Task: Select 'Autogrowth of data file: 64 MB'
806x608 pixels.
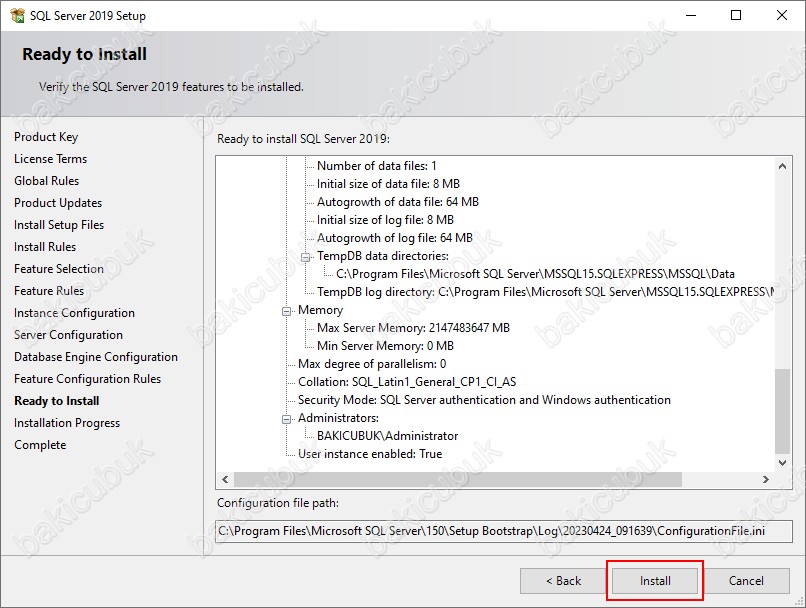Action: [397, 202]
